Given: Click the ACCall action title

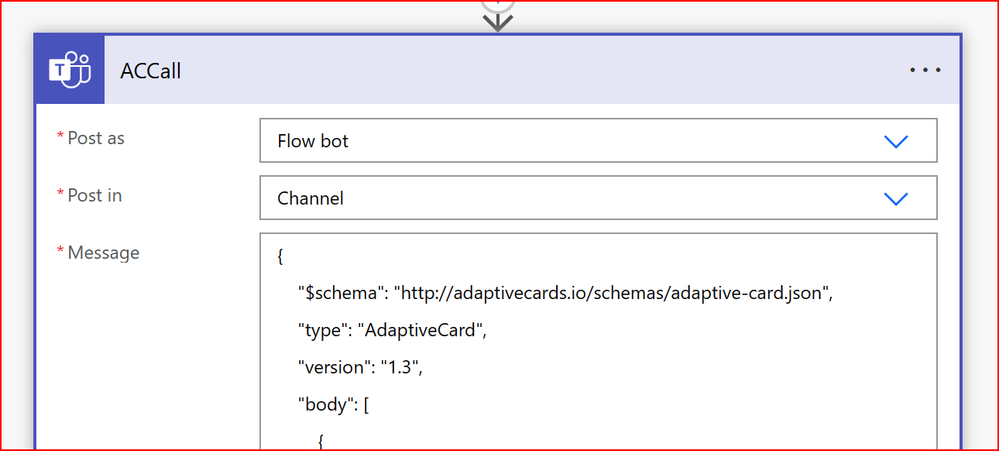Looking at the screenshot, I should point(150,71).
